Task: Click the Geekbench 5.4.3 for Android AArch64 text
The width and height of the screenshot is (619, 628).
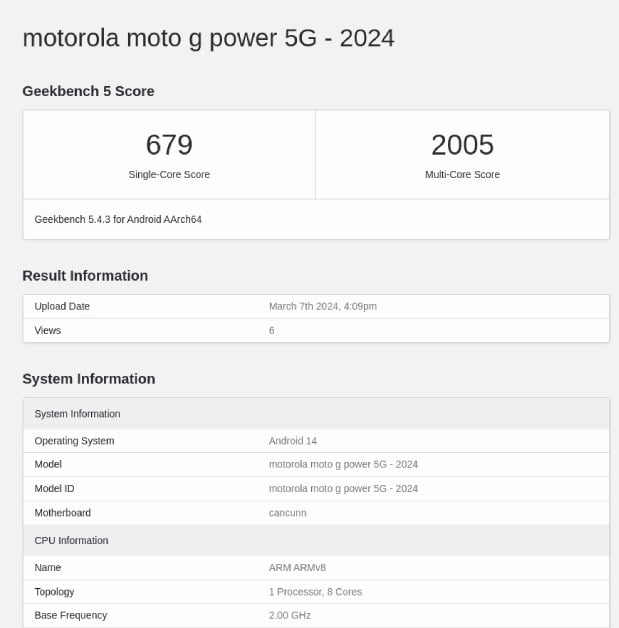Action: pyautogui.click(x=118, y=219)
